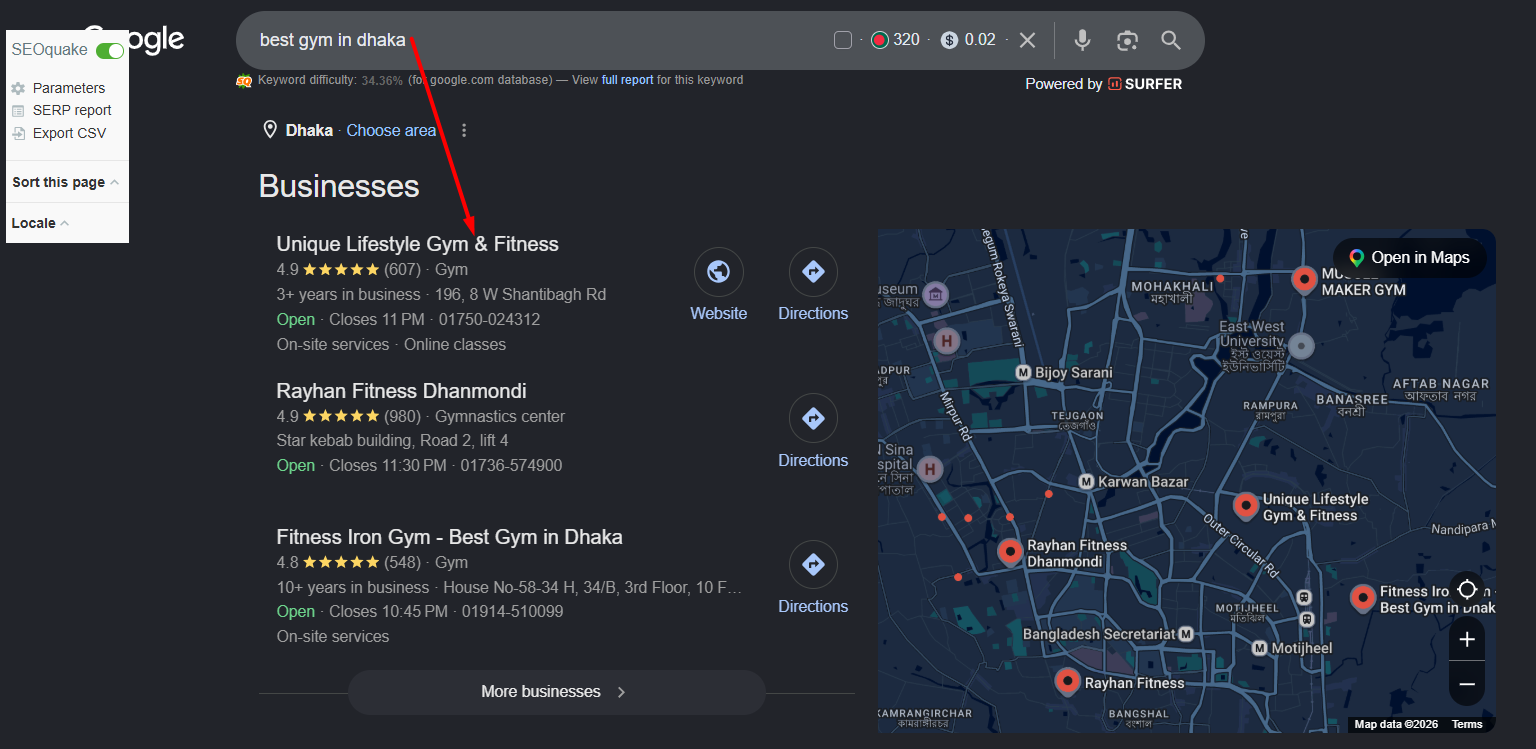
Task: Open Google Lens image search icon
Action: tap(1127, 40)
